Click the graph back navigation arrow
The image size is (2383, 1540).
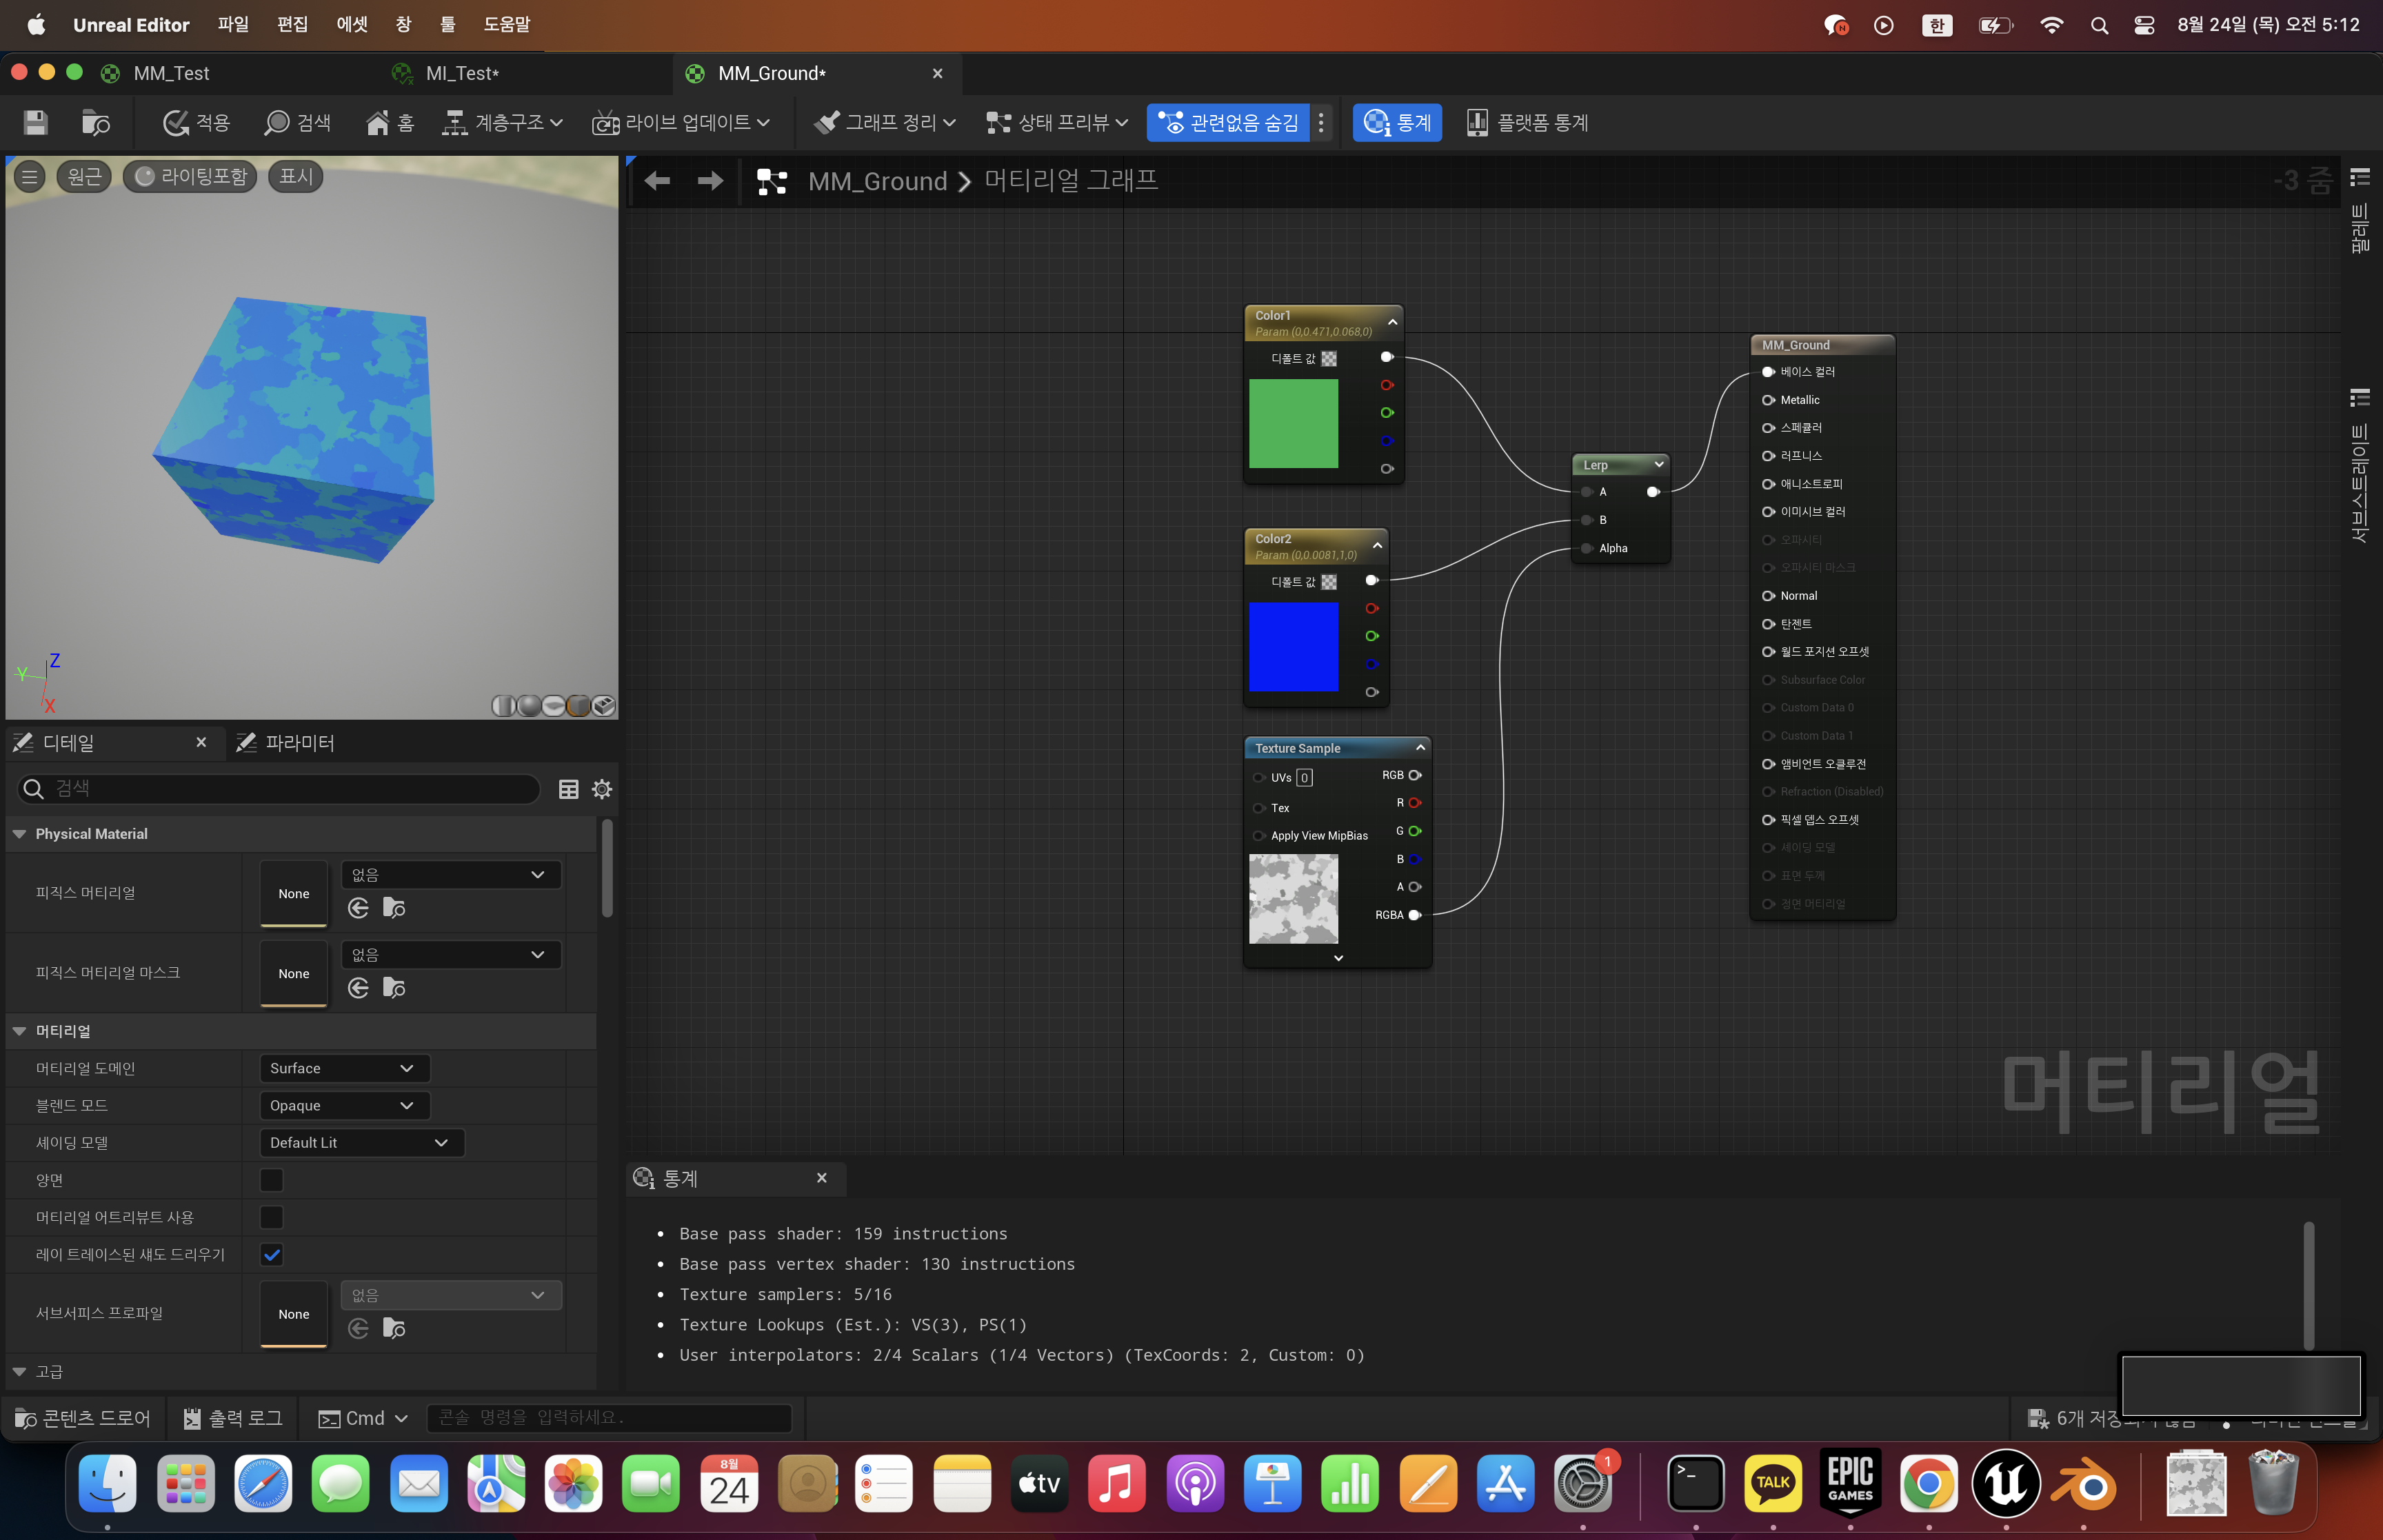657,181
